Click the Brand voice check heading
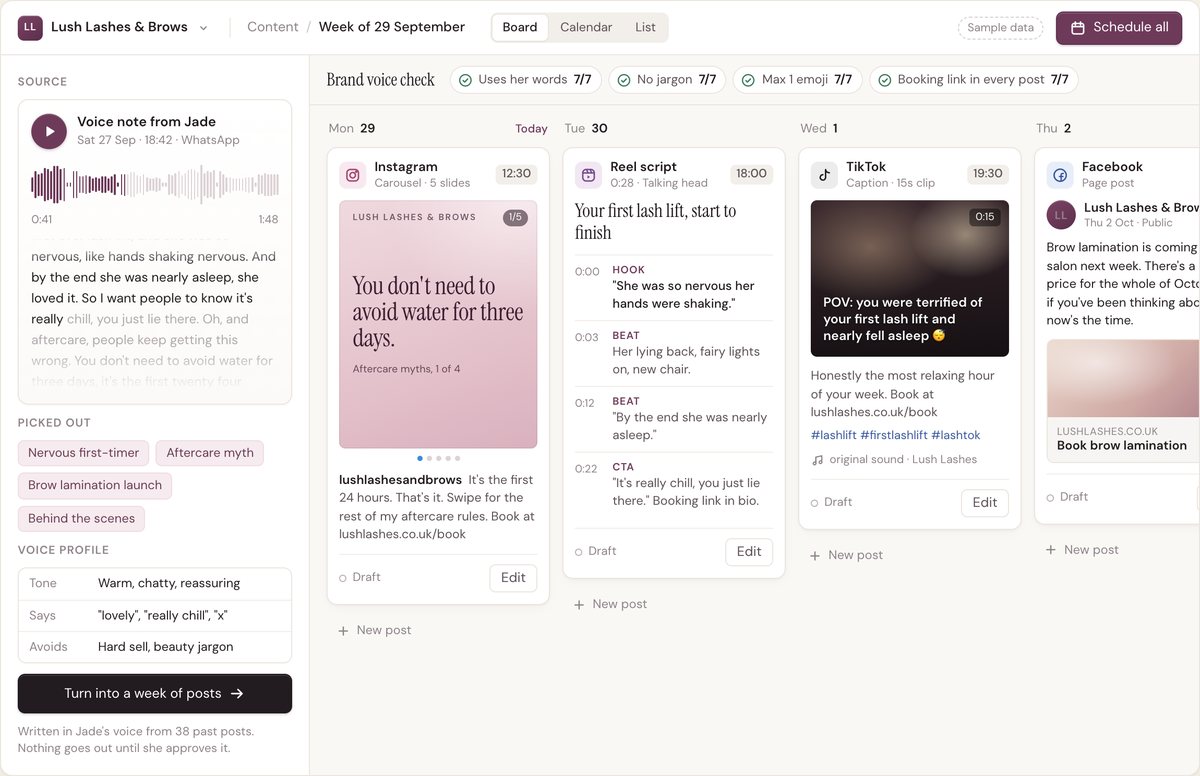The width and height of the screenshot is (1200, 776). 381,80
